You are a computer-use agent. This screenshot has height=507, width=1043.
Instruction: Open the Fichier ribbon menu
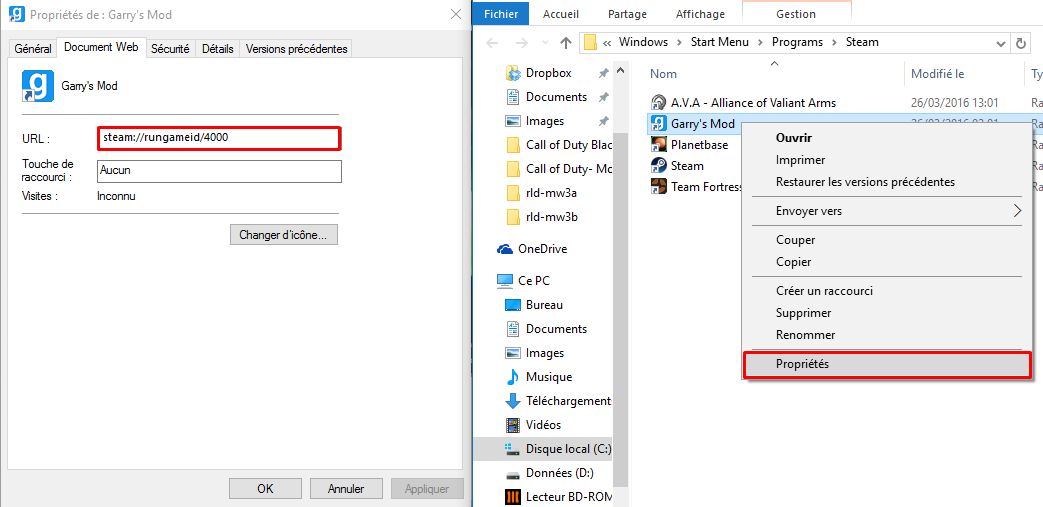pos(501,13)
